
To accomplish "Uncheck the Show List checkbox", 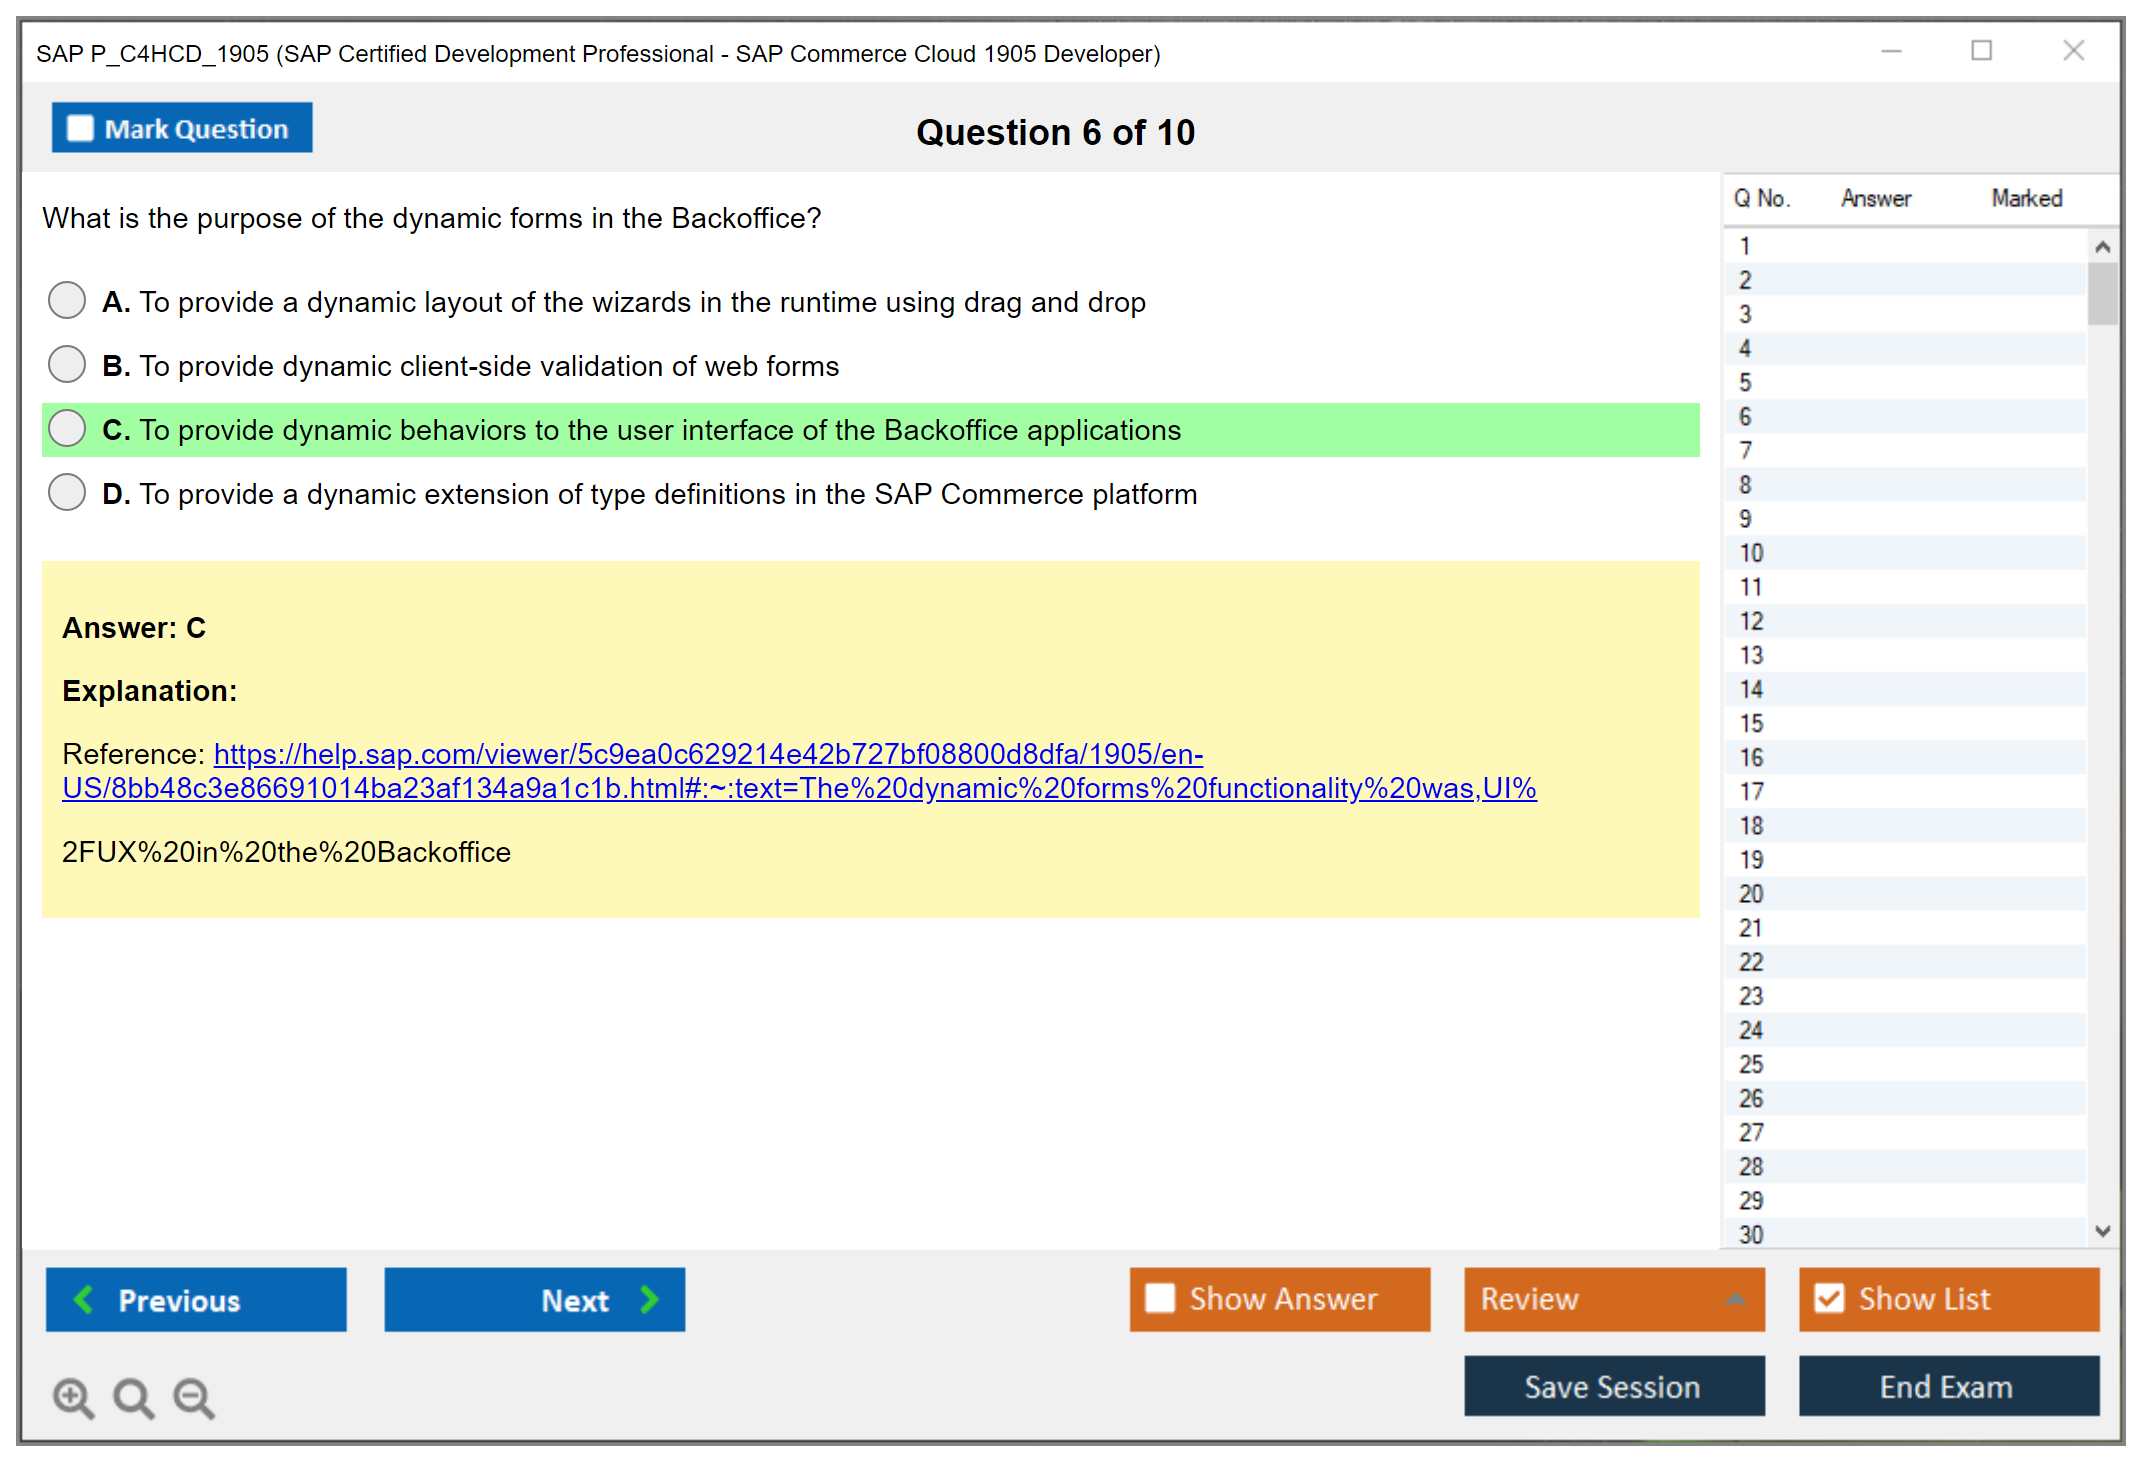I will point(1829,1298).
